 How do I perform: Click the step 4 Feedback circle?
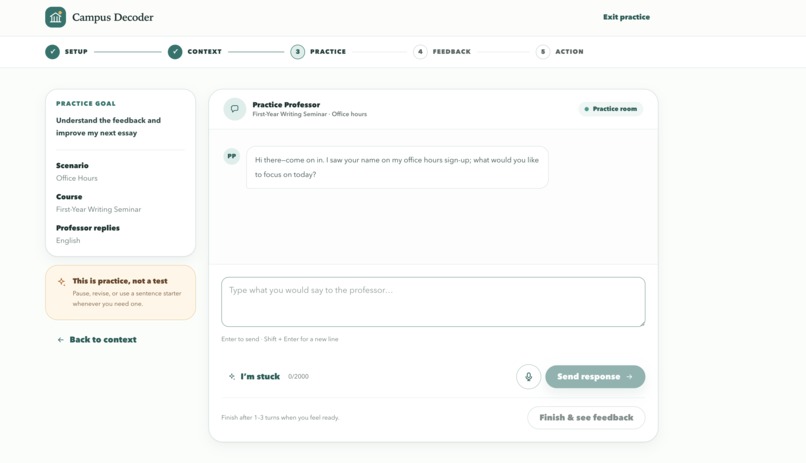[420, 51]
